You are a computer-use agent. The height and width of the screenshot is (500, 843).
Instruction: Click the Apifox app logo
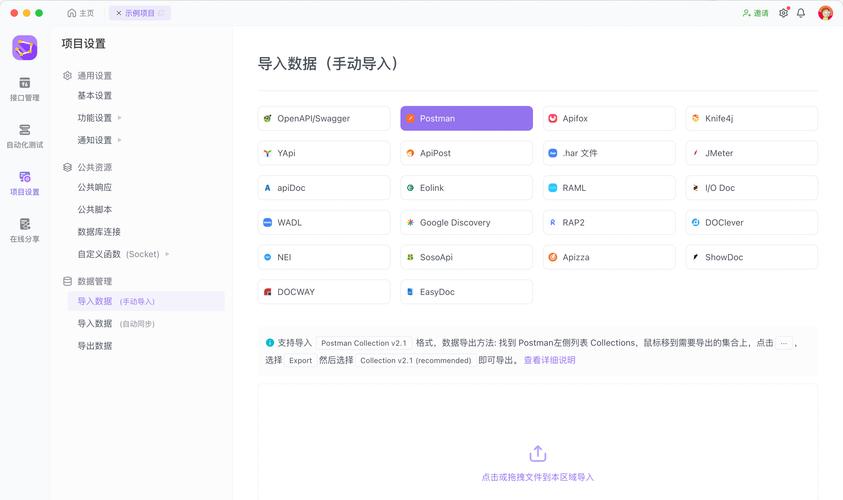tap(25, 48)
